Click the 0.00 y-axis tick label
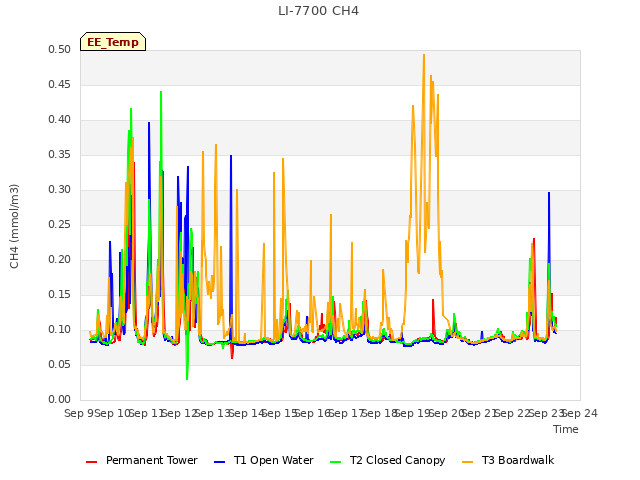The width and height of the screenshot is (640, 480). pyautogui.click(x=60, y=400)
